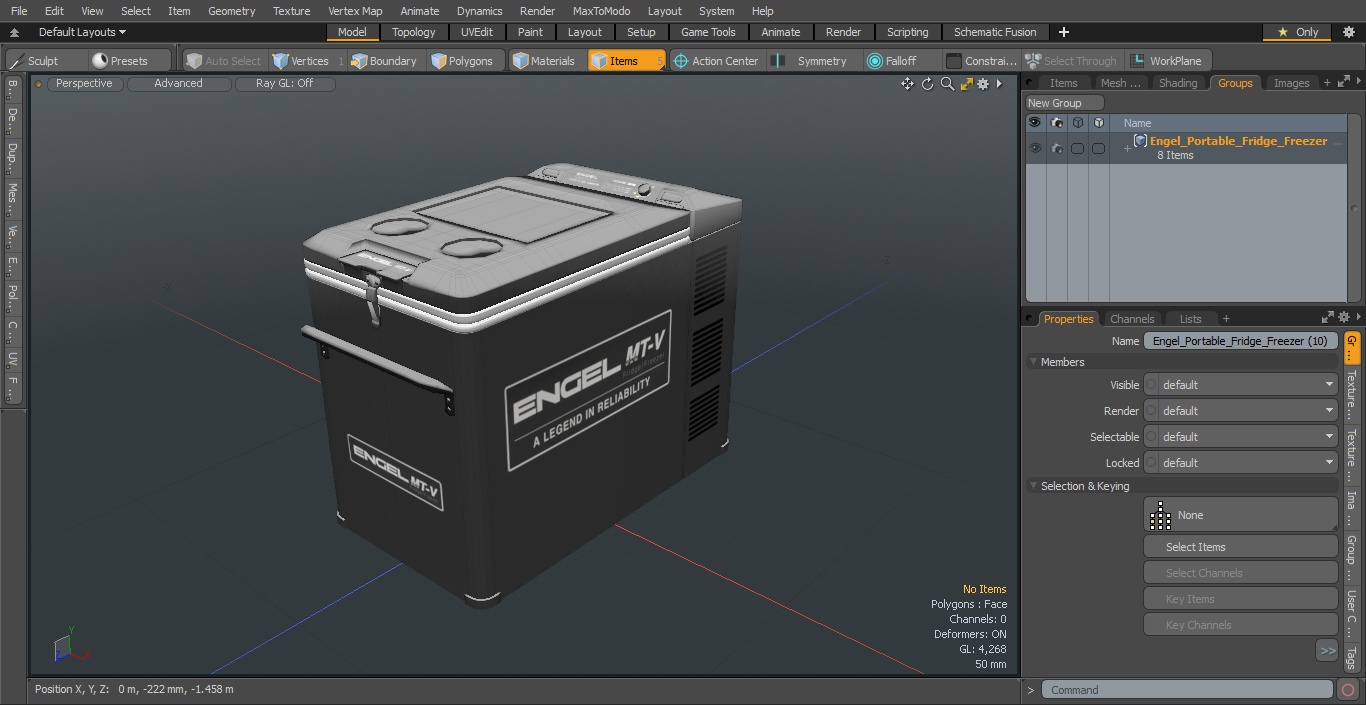Maximize the viewport with the yellow expand icon
Image resolution: width=1366 pixels, height=705 pixels.
966,84
